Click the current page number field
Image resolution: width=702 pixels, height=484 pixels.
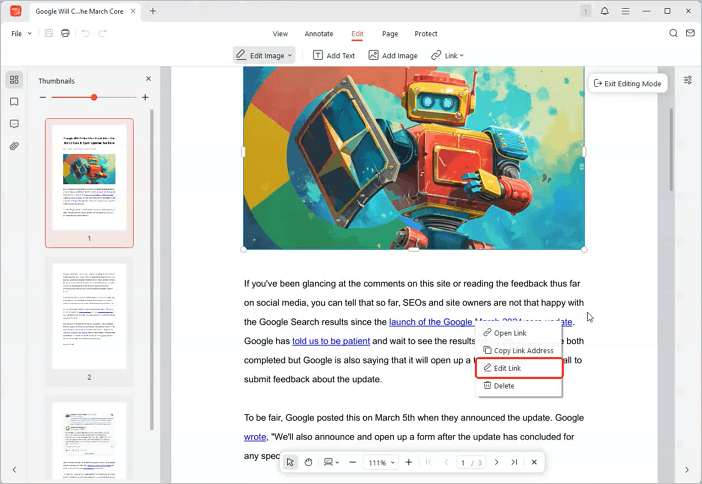coord(463,463)
